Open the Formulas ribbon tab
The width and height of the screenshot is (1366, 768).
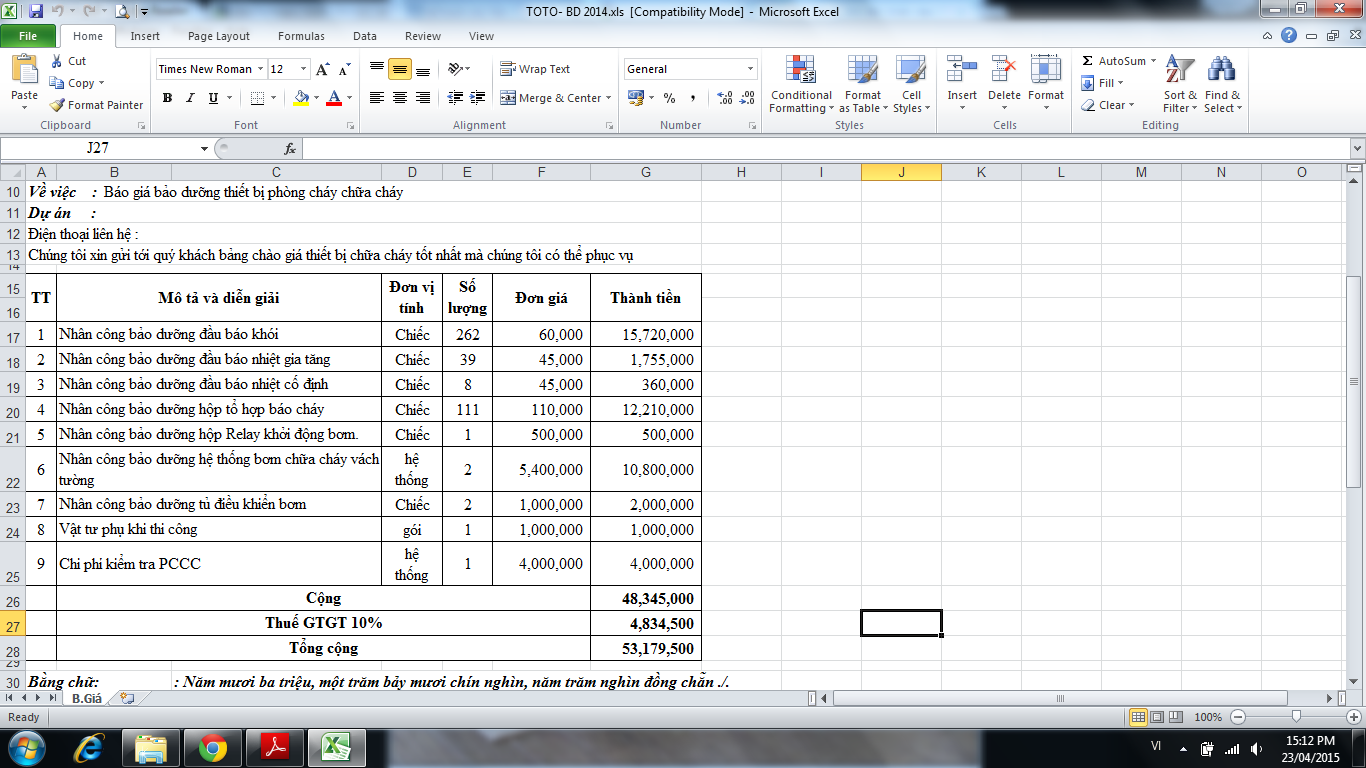tap(301, 36)
